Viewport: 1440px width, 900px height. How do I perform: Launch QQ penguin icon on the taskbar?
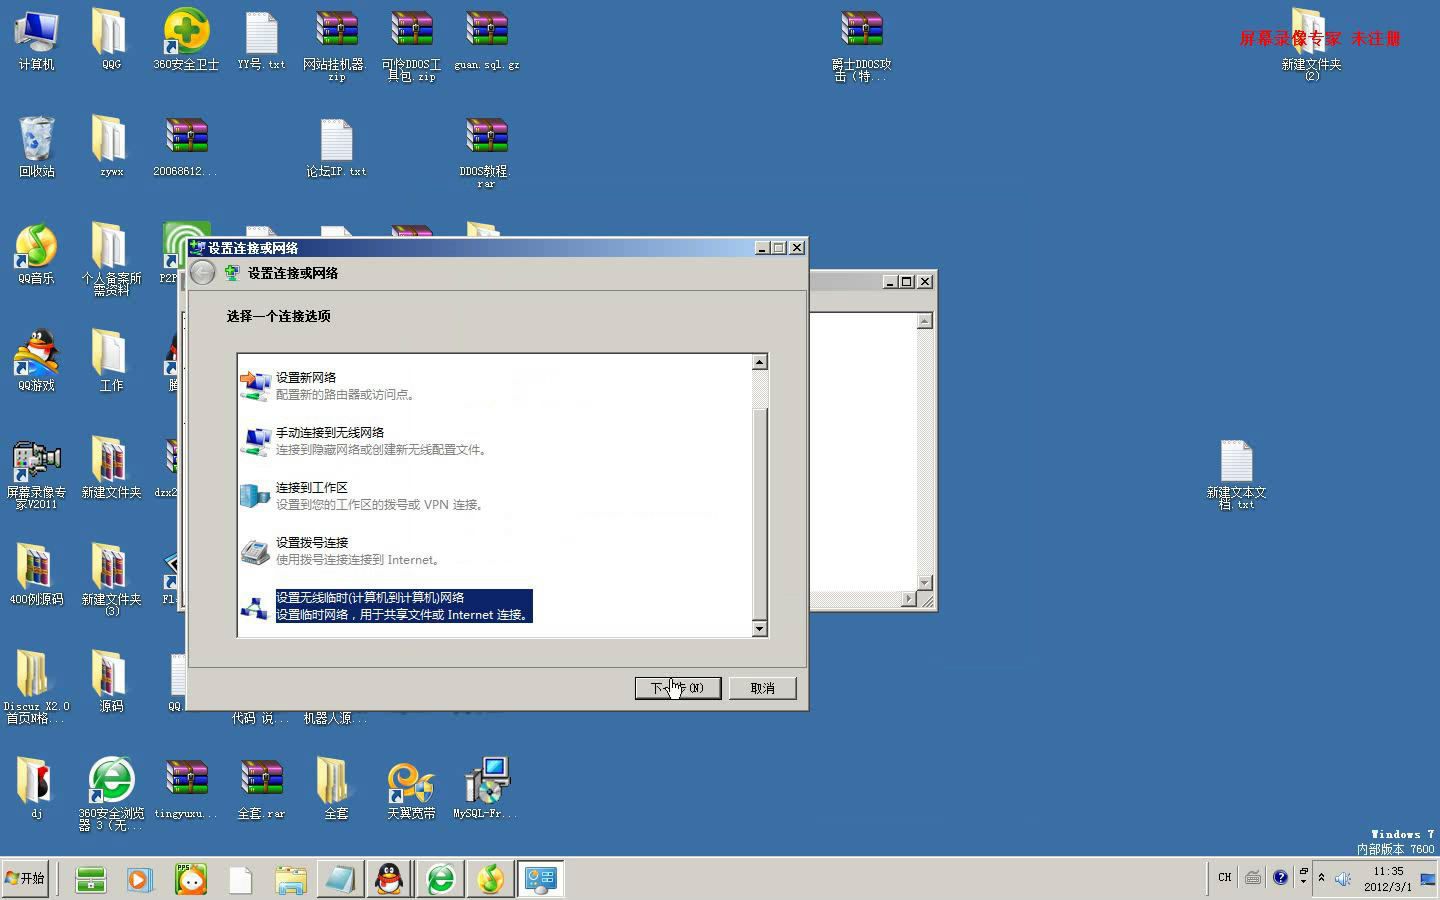click(389, 878)
